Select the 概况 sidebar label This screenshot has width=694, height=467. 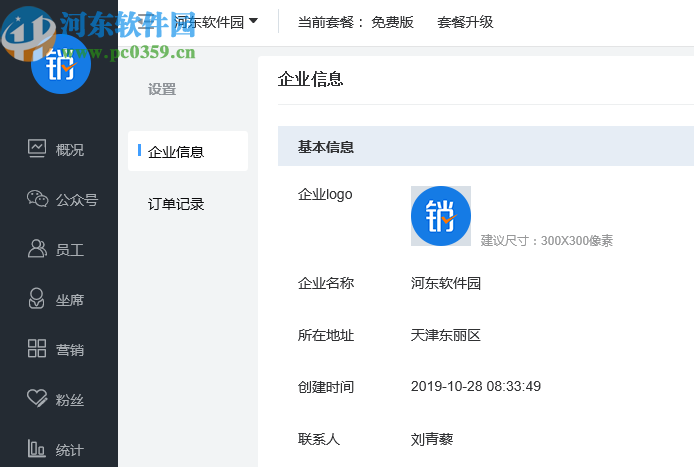click(x=70, y=150)
